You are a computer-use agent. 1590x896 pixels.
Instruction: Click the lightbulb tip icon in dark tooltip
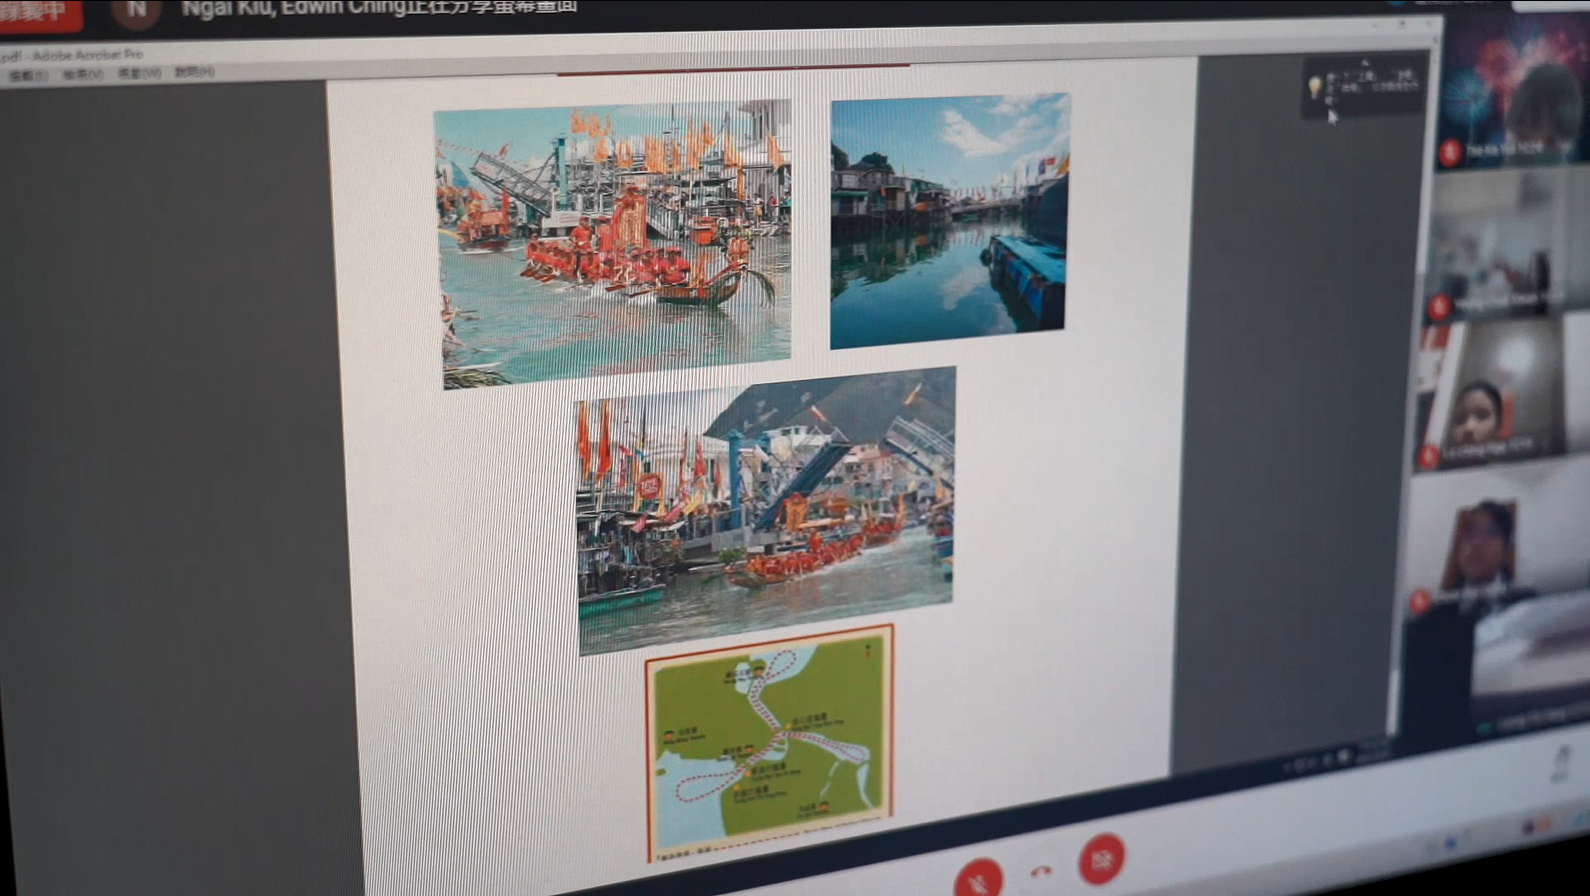pyautogui.click(x=1315, y=88)
